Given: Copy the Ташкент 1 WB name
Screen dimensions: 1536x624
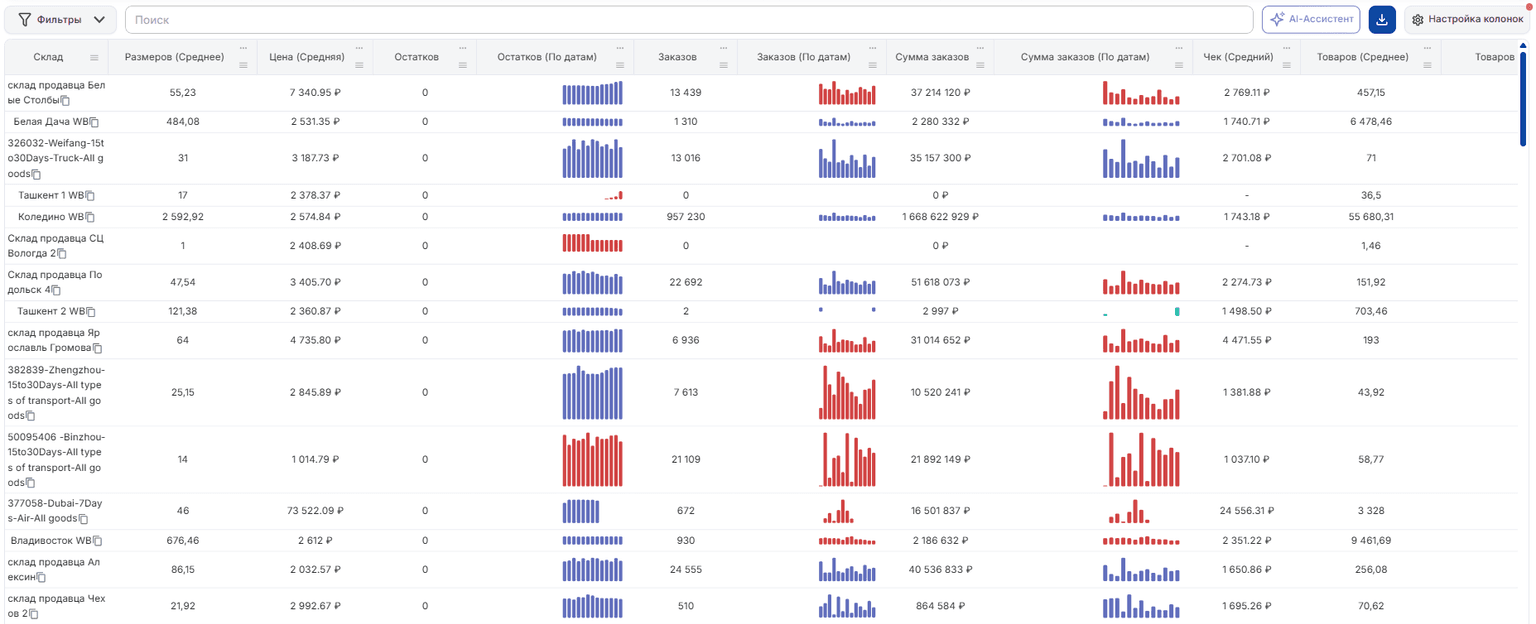Looking at the screenshot, I should pos(90,196).
